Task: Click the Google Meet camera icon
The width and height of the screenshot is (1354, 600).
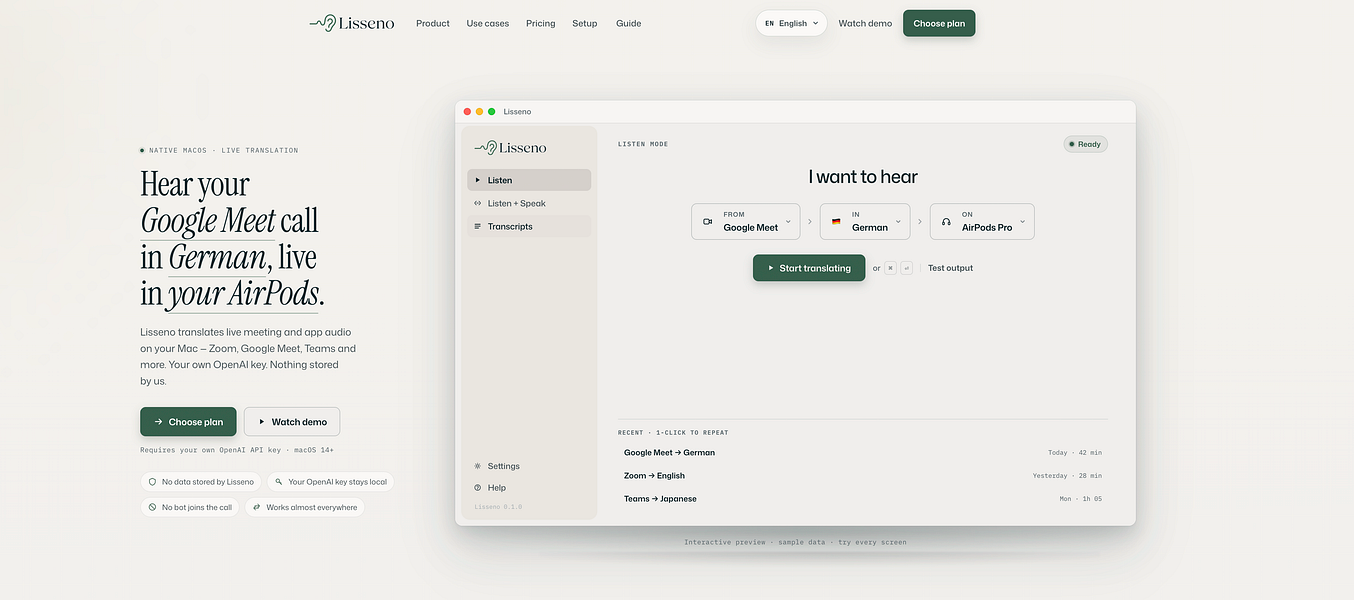Action: click(707, 222)
